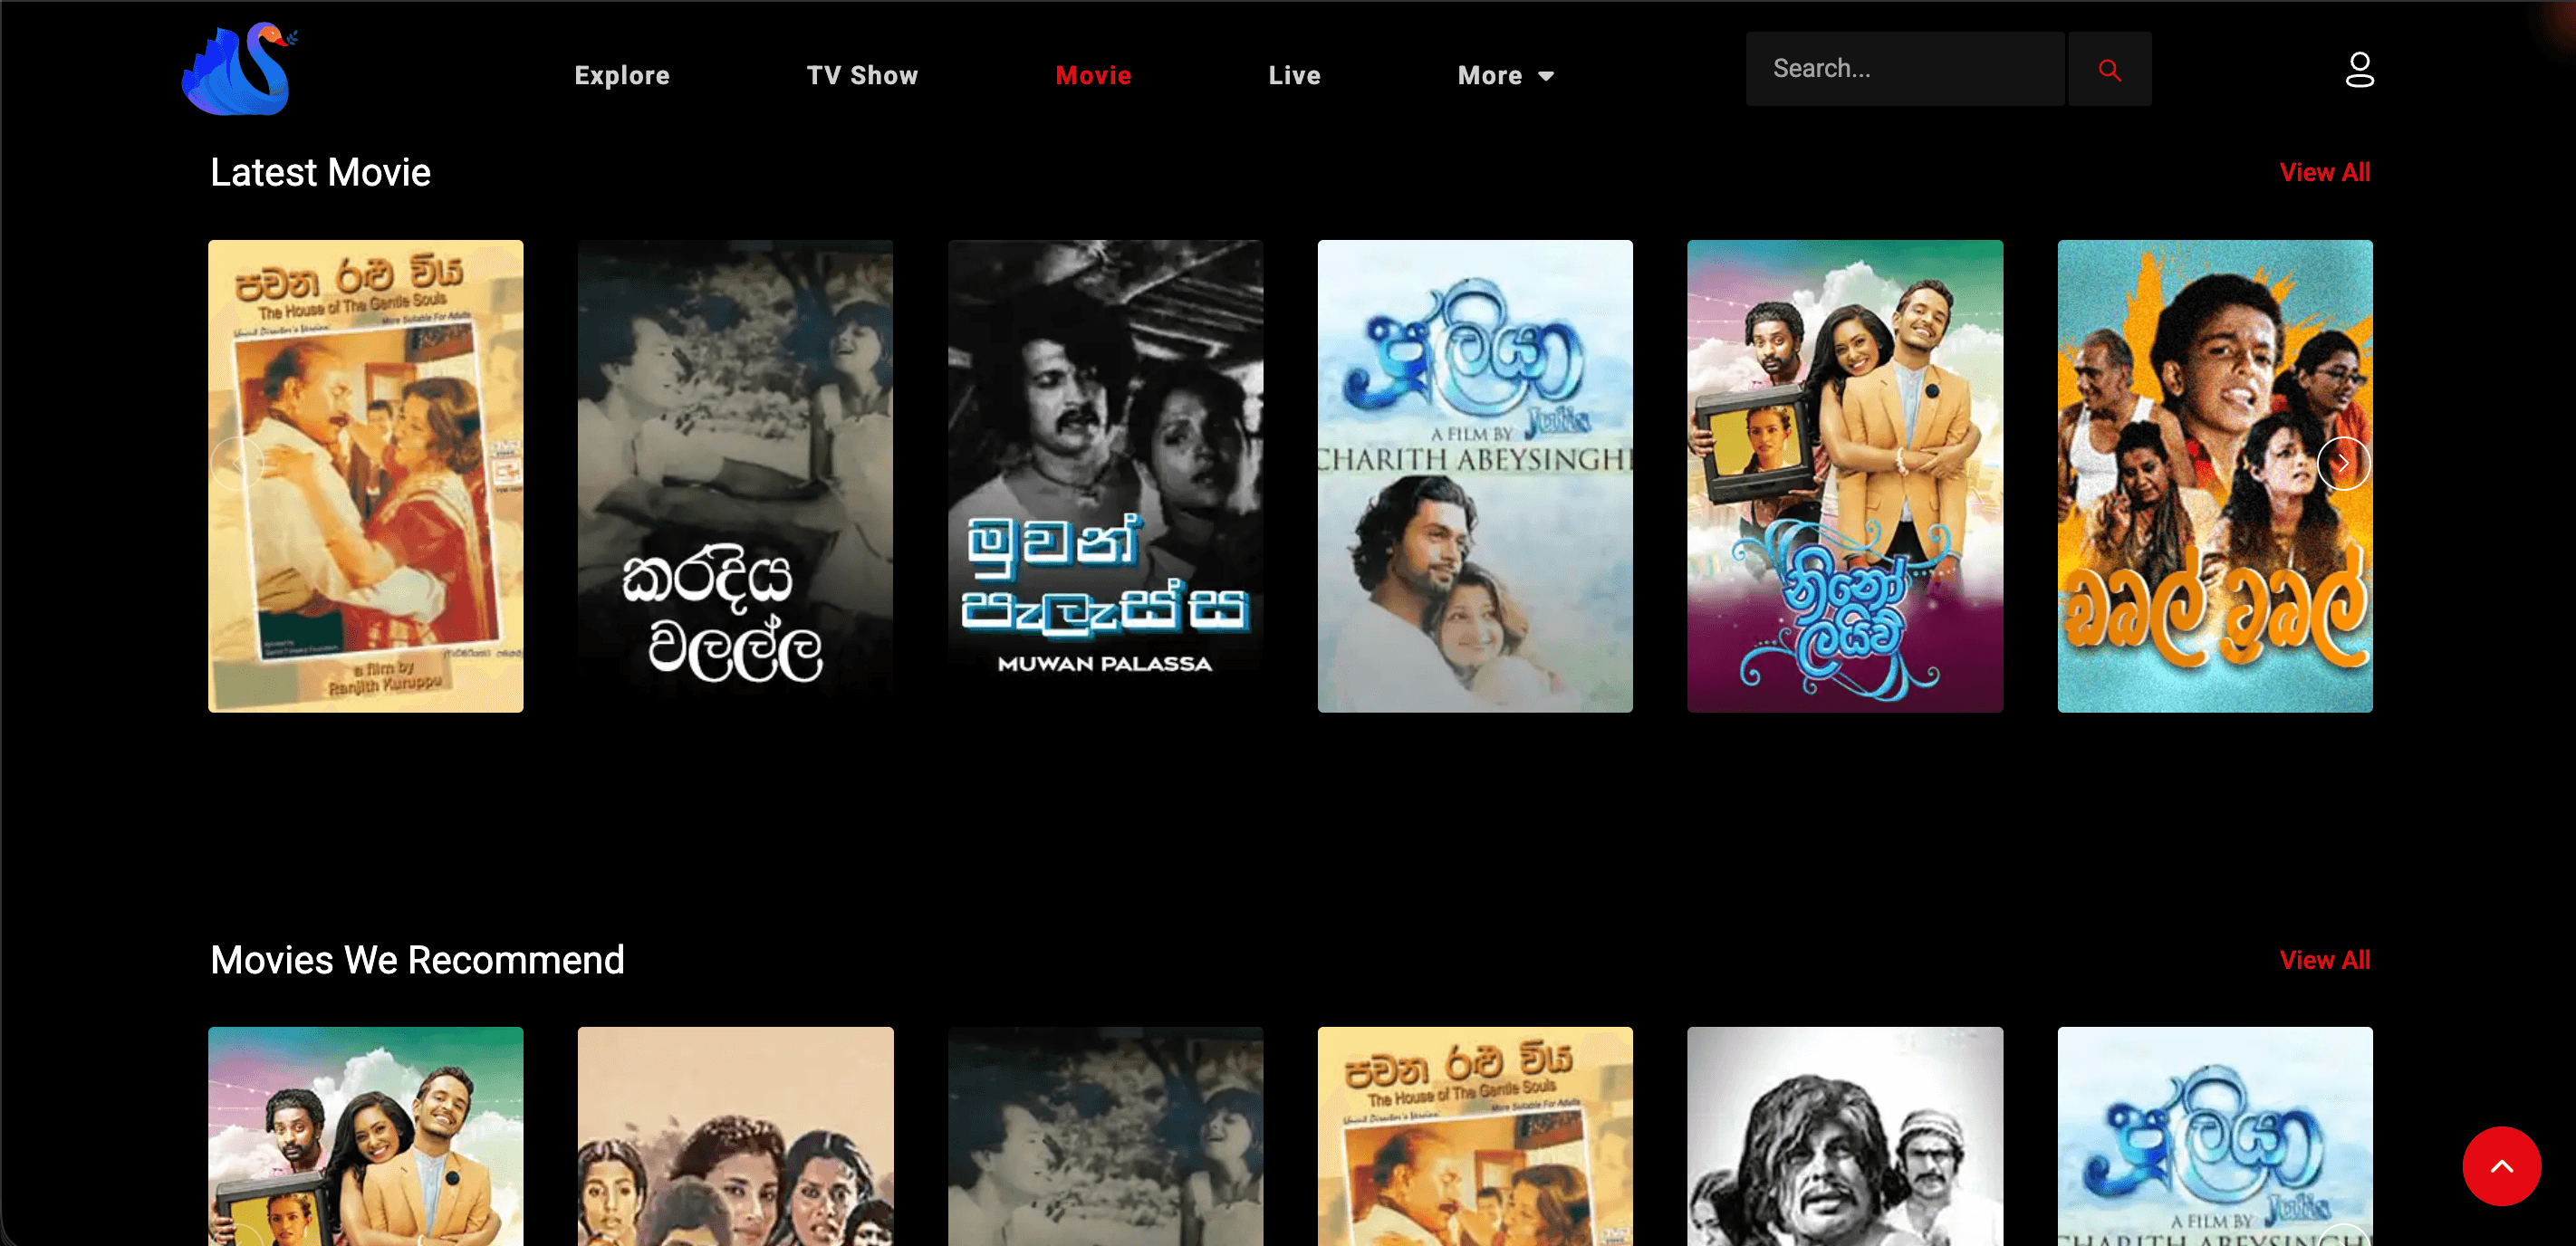Open The House of The Gentle Souls poster in Latest Movie
The width and height of the screenshot is (2576, 1246).
pos(366,476)
